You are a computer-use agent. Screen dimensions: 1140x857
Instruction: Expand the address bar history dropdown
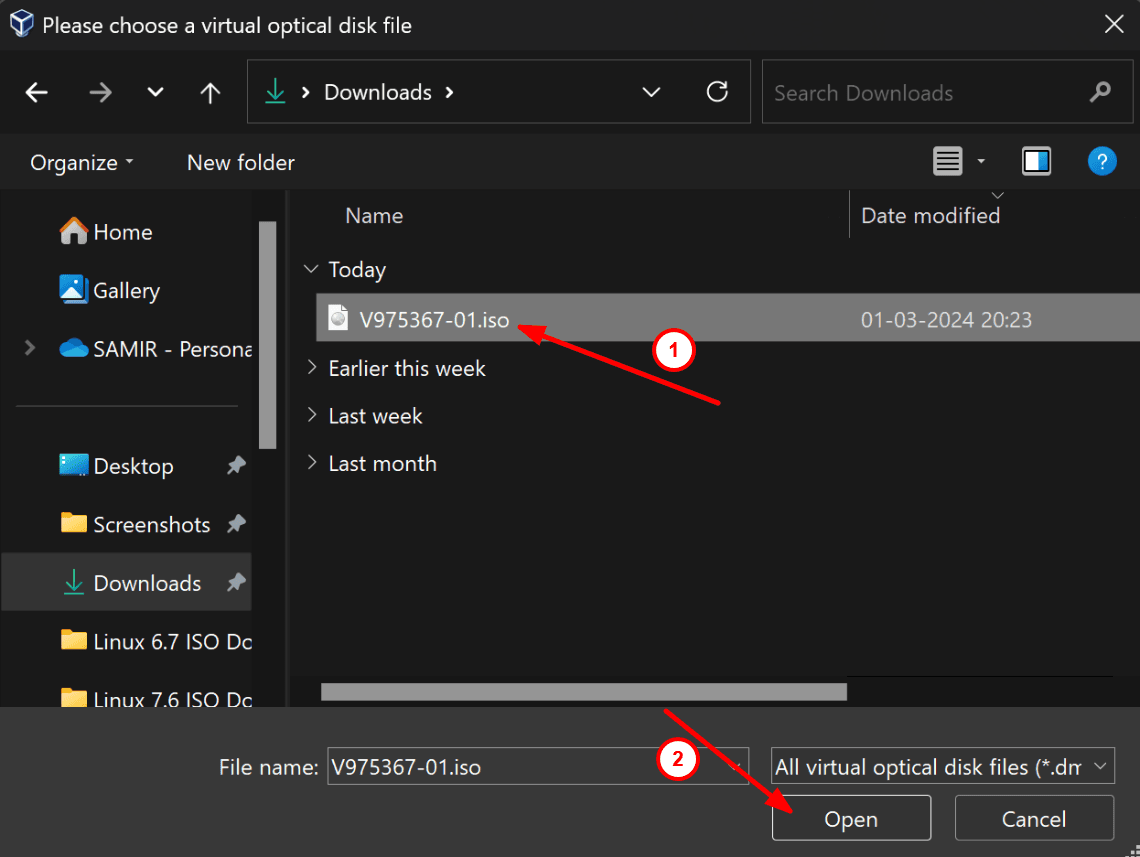click(x=651, y=92)
